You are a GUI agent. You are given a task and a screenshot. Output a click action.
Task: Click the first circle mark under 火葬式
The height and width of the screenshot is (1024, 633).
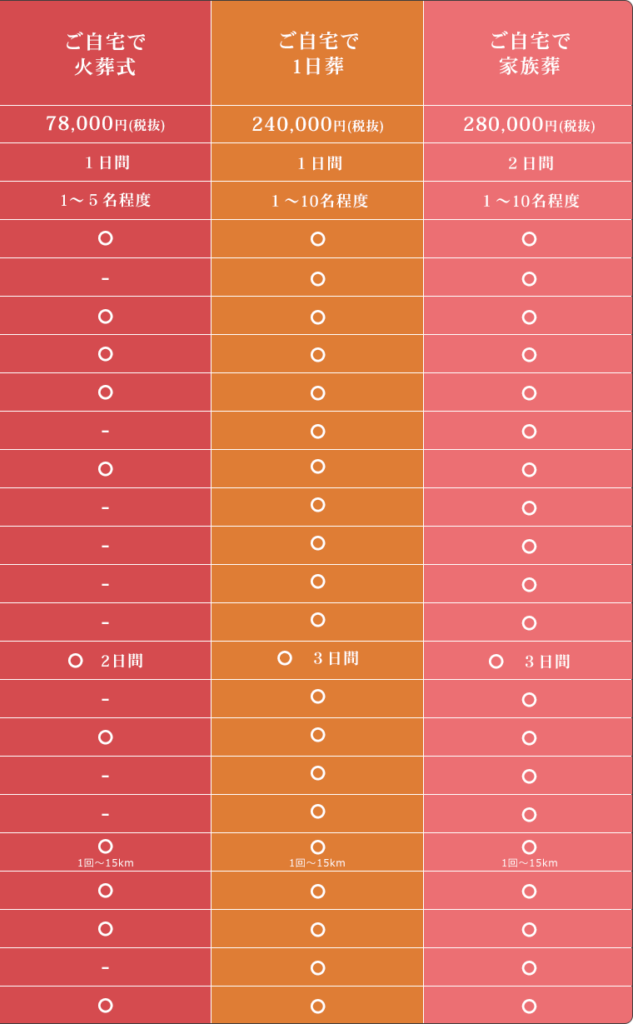105,238
